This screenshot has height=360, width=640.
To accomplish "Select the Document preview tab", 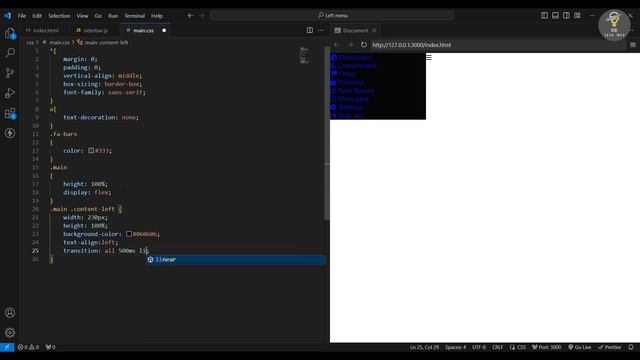I will click(x=355, y=30).
